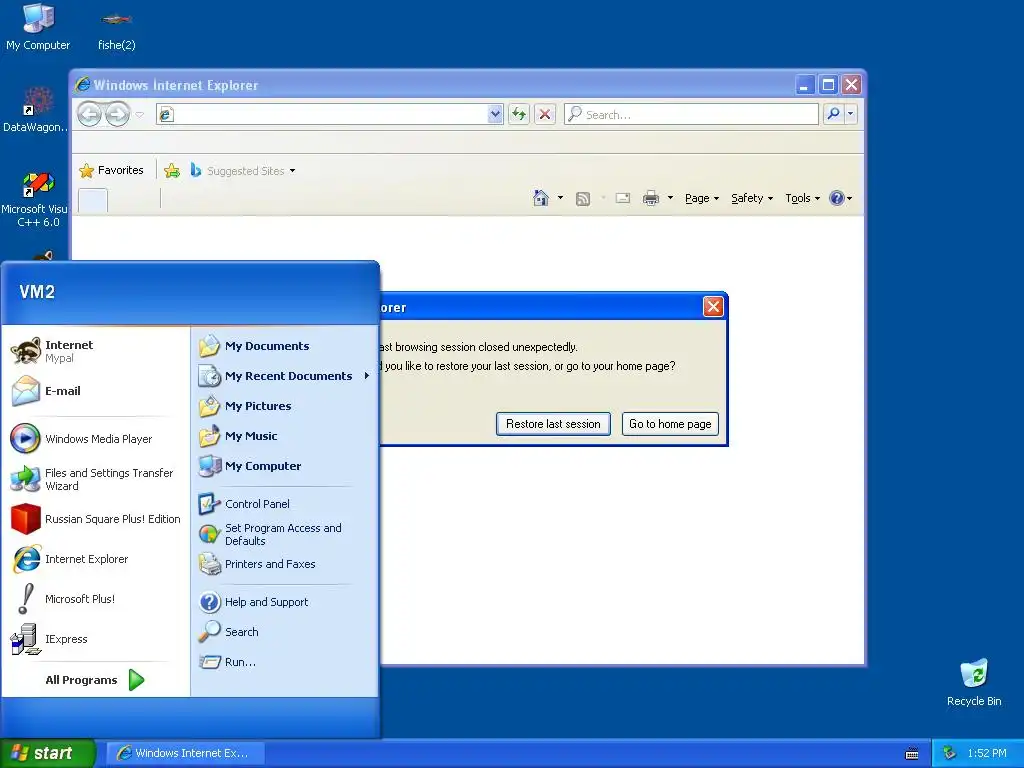This screenshot has width=1024, height=768.
Task: Click Go to home page button
Action: point(670,424)
